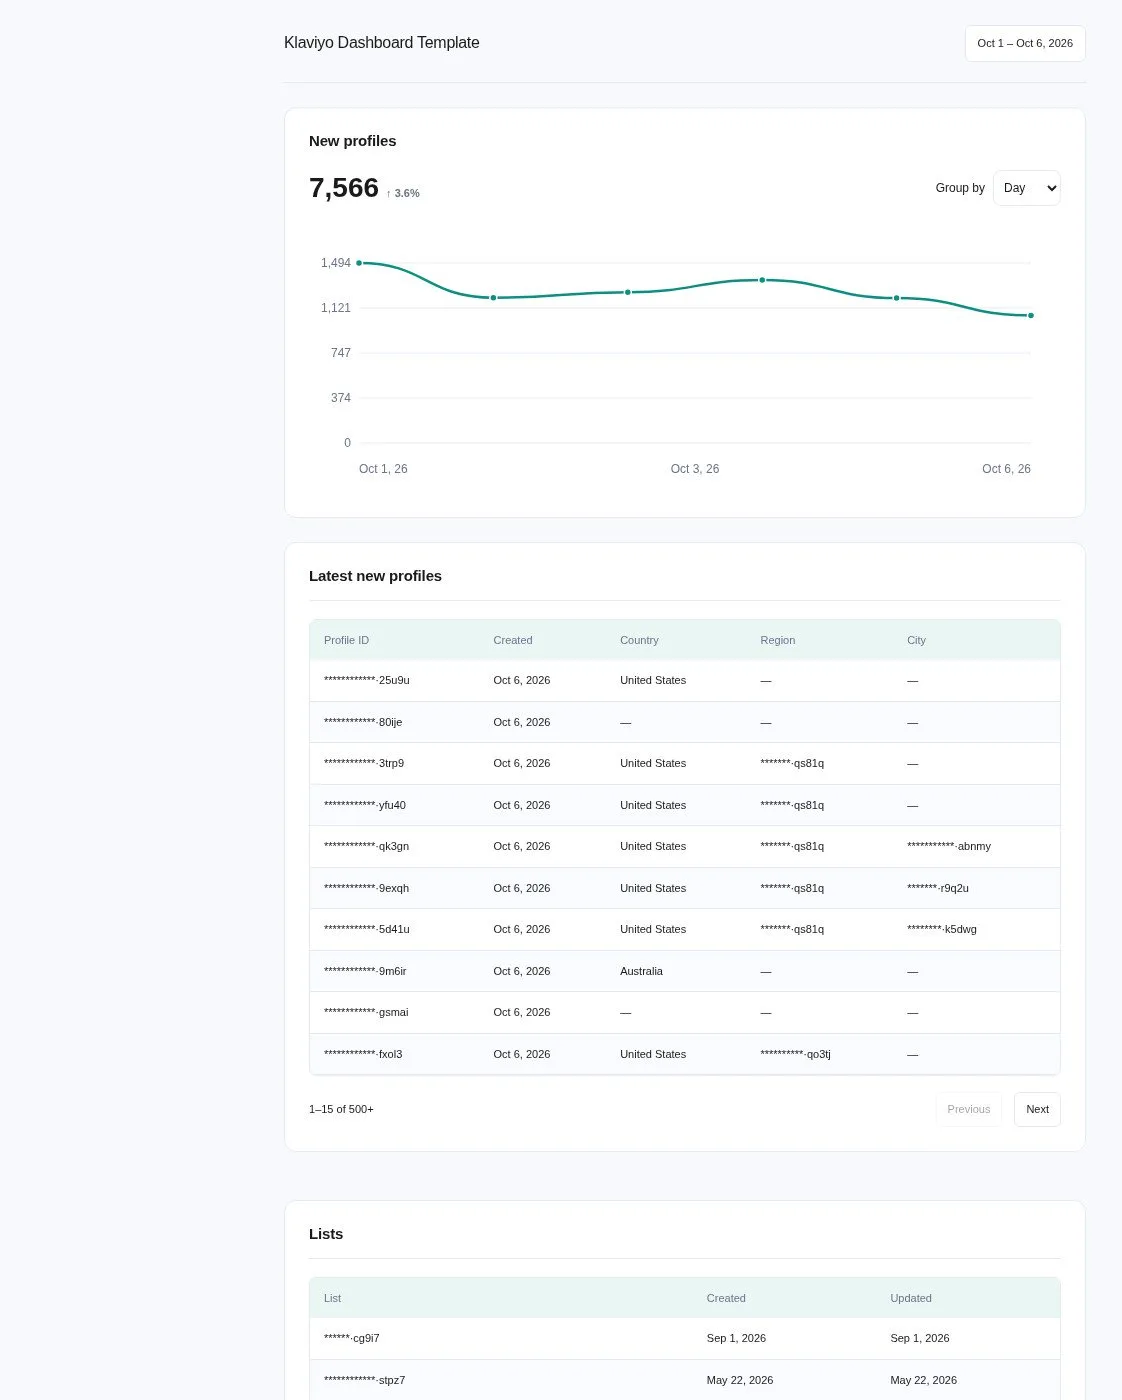1122x1400 pixels.
Task: Select profile ID ending in gsmai
Action: [x=366, y=1012]
